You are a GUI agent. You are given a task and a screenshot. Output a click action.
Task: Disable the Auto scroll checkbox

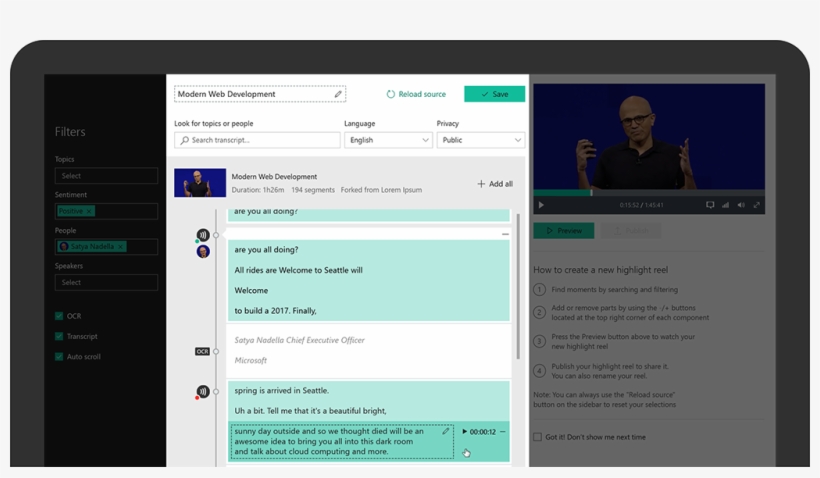[59, 356]
